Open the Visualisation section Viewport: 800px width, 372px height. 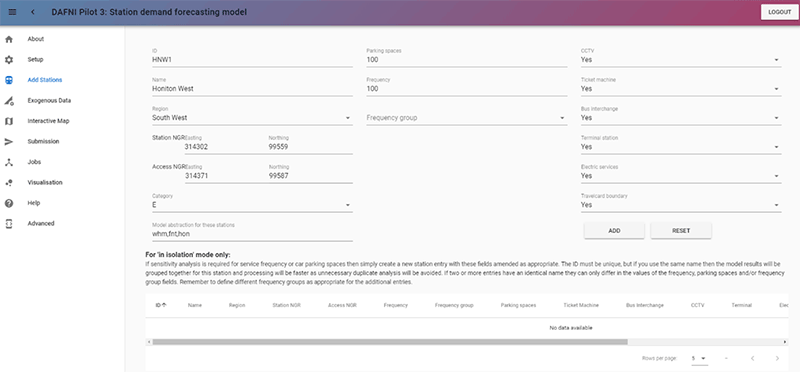(x=45, y=182)
